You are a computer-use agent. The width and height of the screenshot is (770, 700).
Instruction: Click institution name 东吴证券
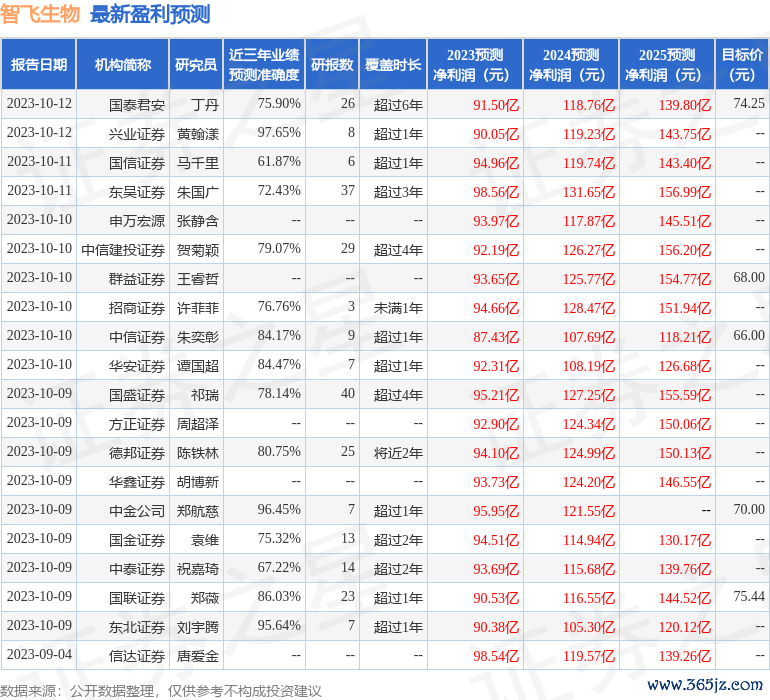(x=137, y=192)
